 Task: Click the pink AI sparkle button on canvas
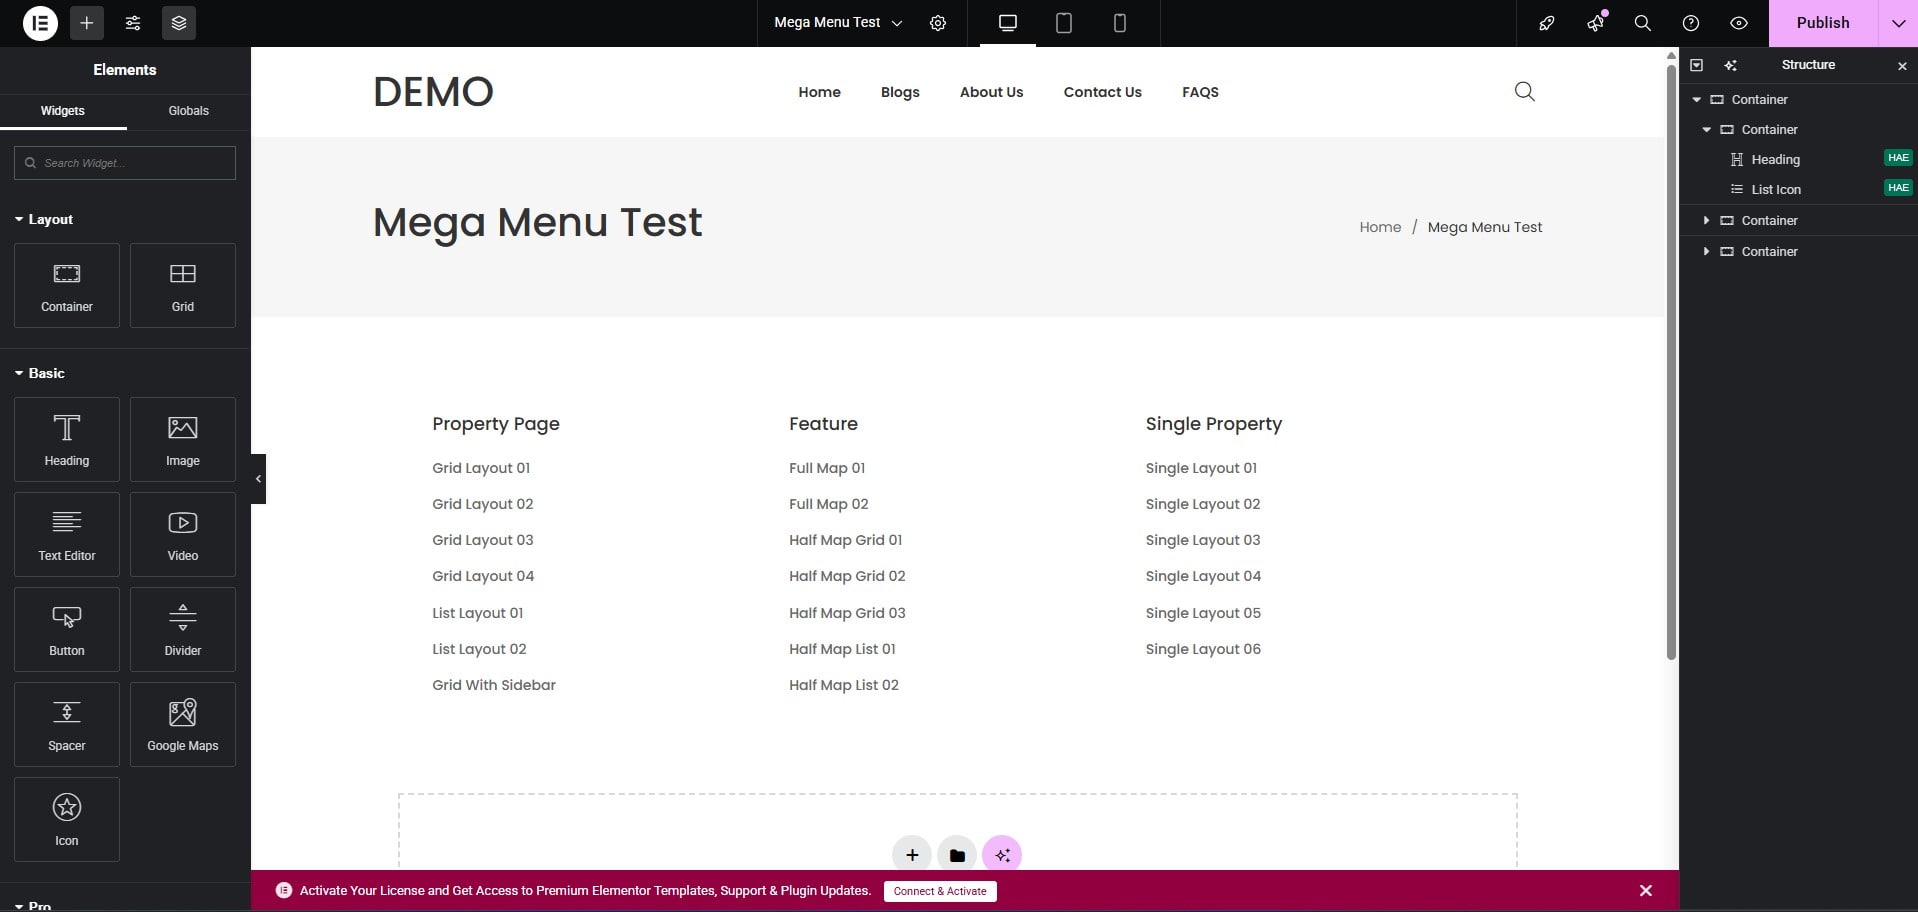1002,855
